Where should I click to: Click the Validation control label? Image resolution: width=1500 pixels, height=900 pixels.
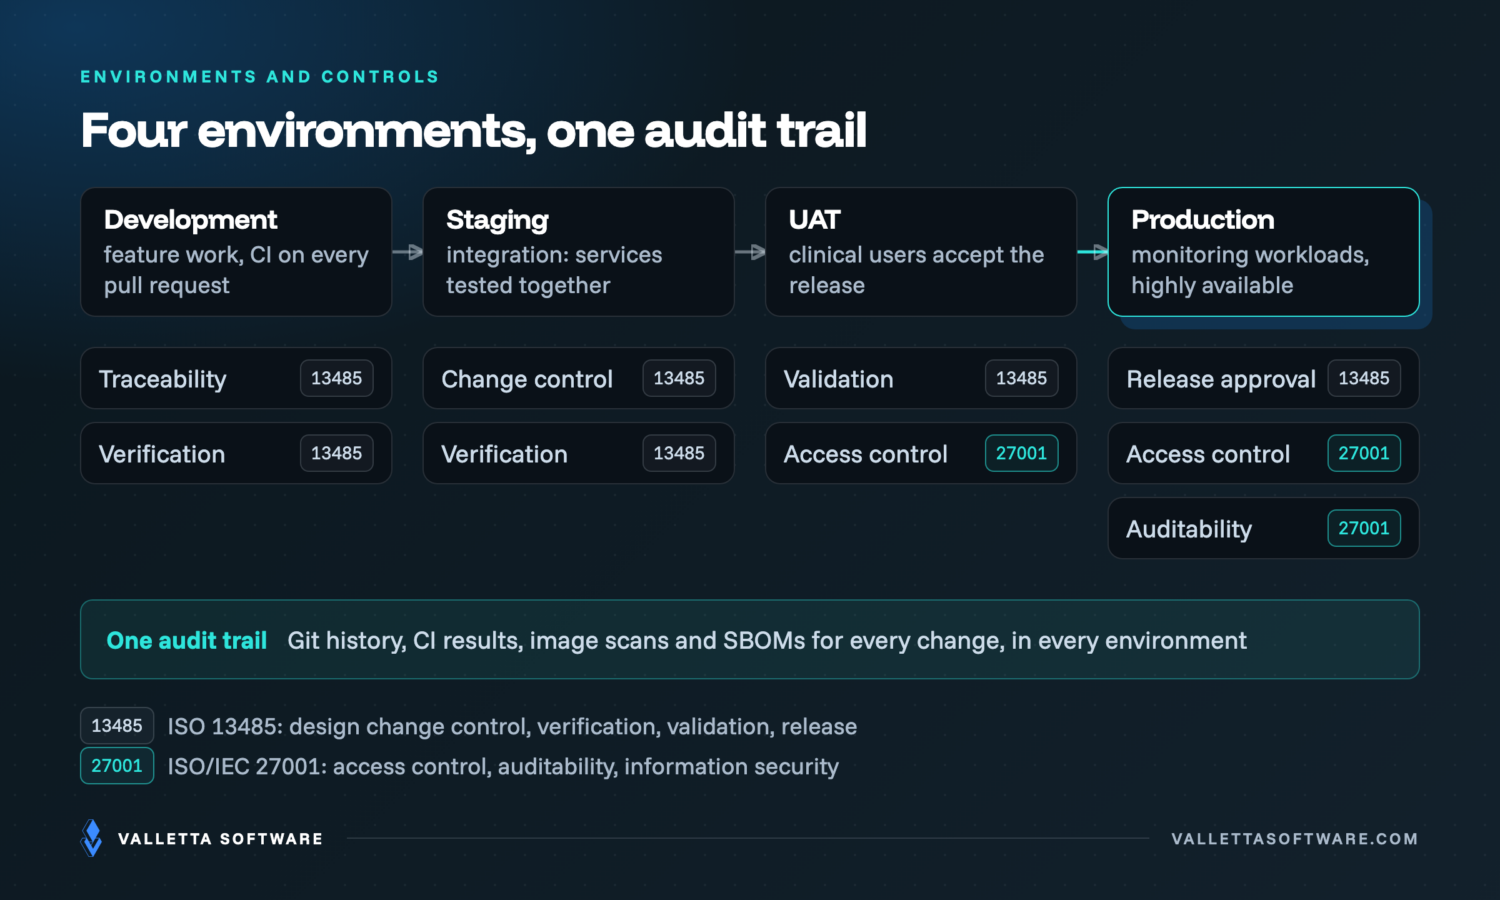(839, 379)
